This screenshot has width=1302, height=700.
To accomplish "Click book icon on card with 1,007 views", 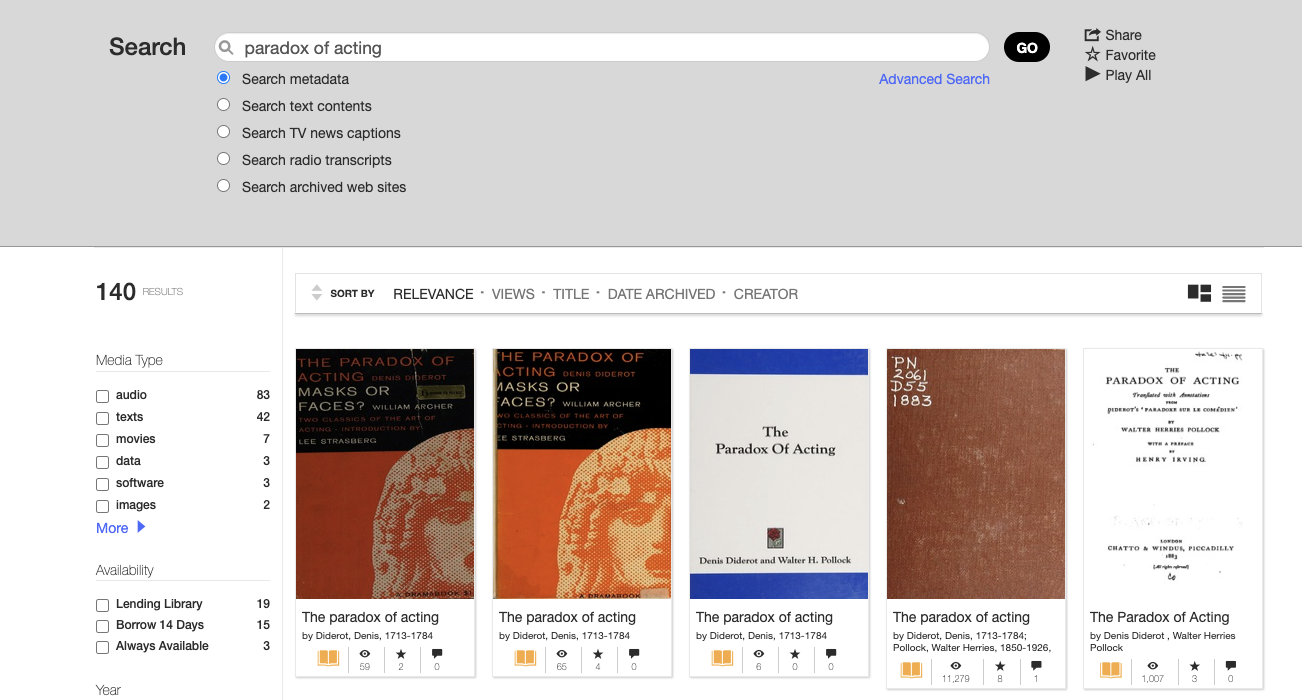I will coord(1110,669).
